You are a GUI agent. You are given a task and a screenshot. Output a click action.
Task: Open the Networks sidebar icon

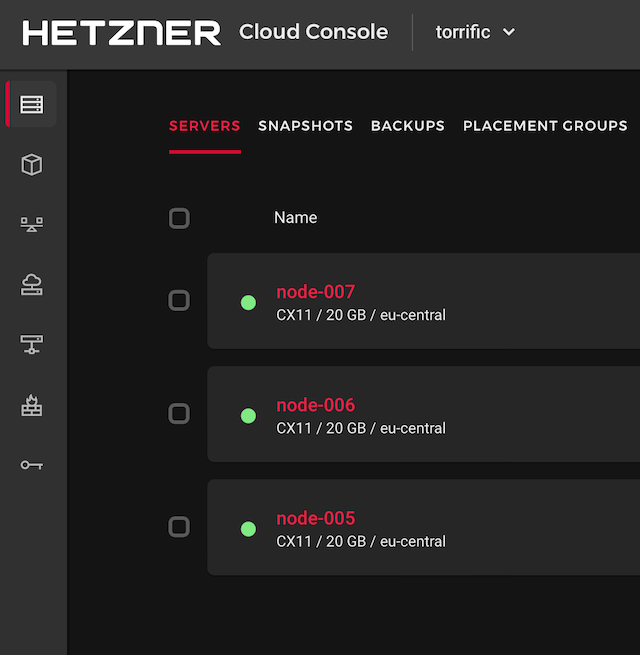(32, 345)
